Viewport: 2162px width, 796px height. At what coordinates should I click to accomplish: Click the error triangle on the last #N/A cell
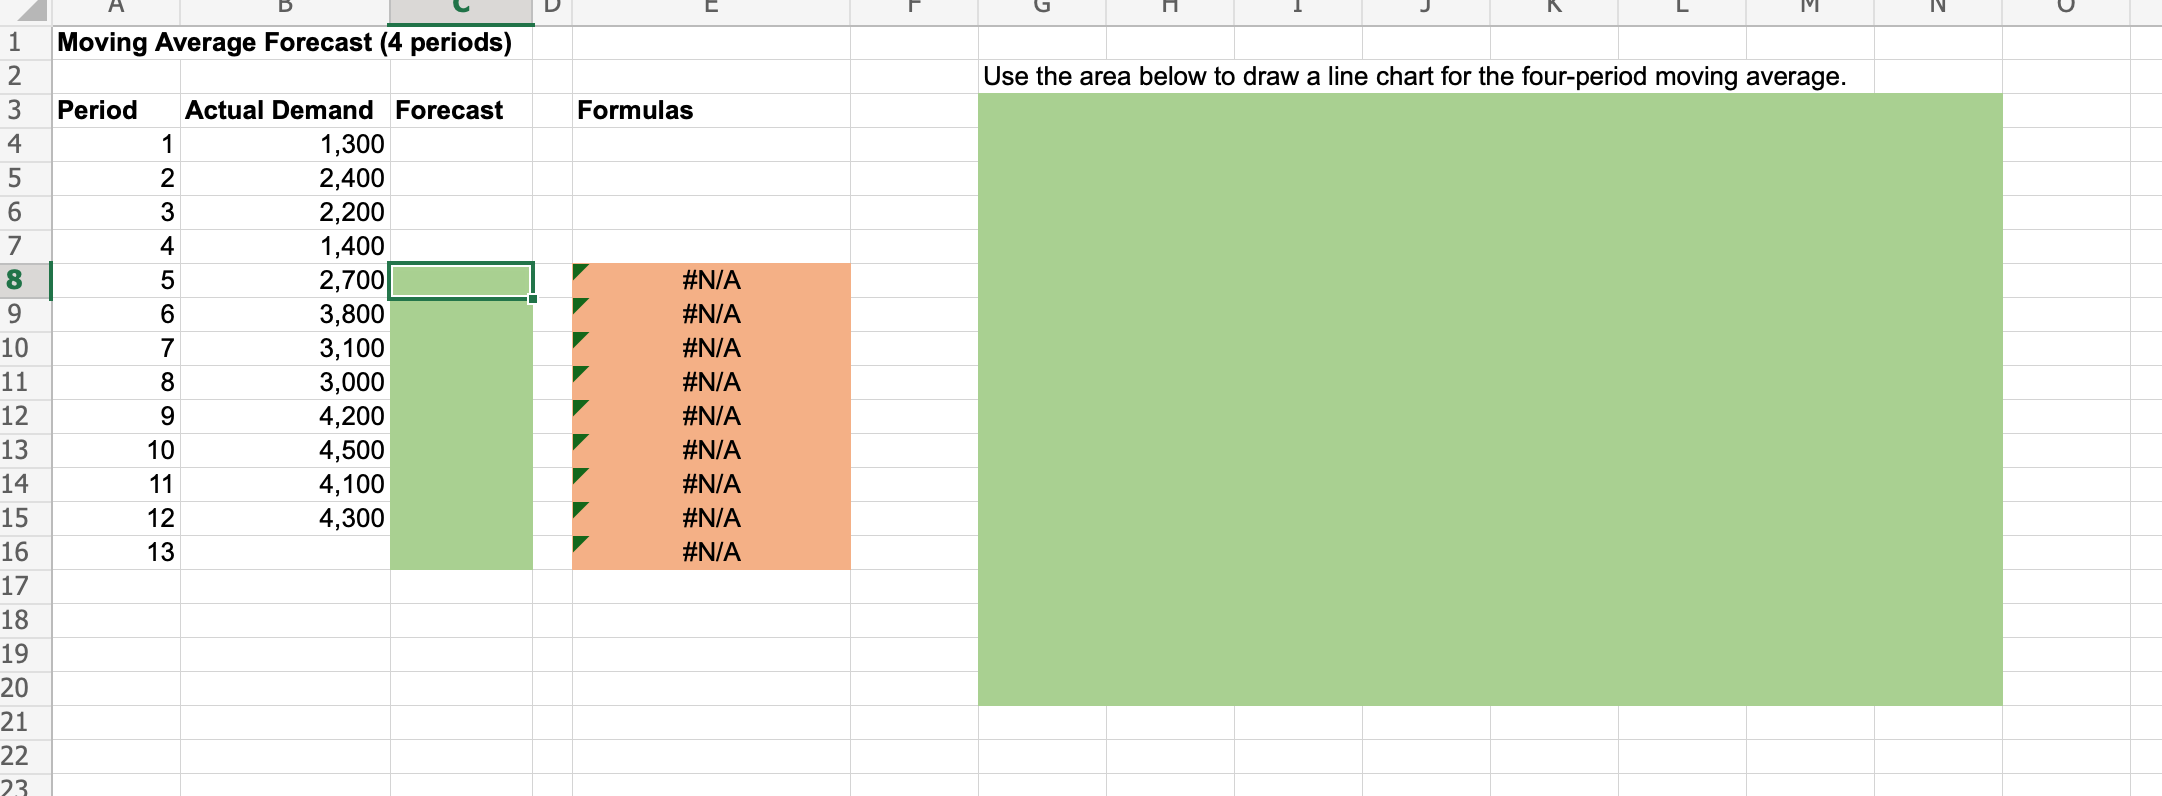580,542
